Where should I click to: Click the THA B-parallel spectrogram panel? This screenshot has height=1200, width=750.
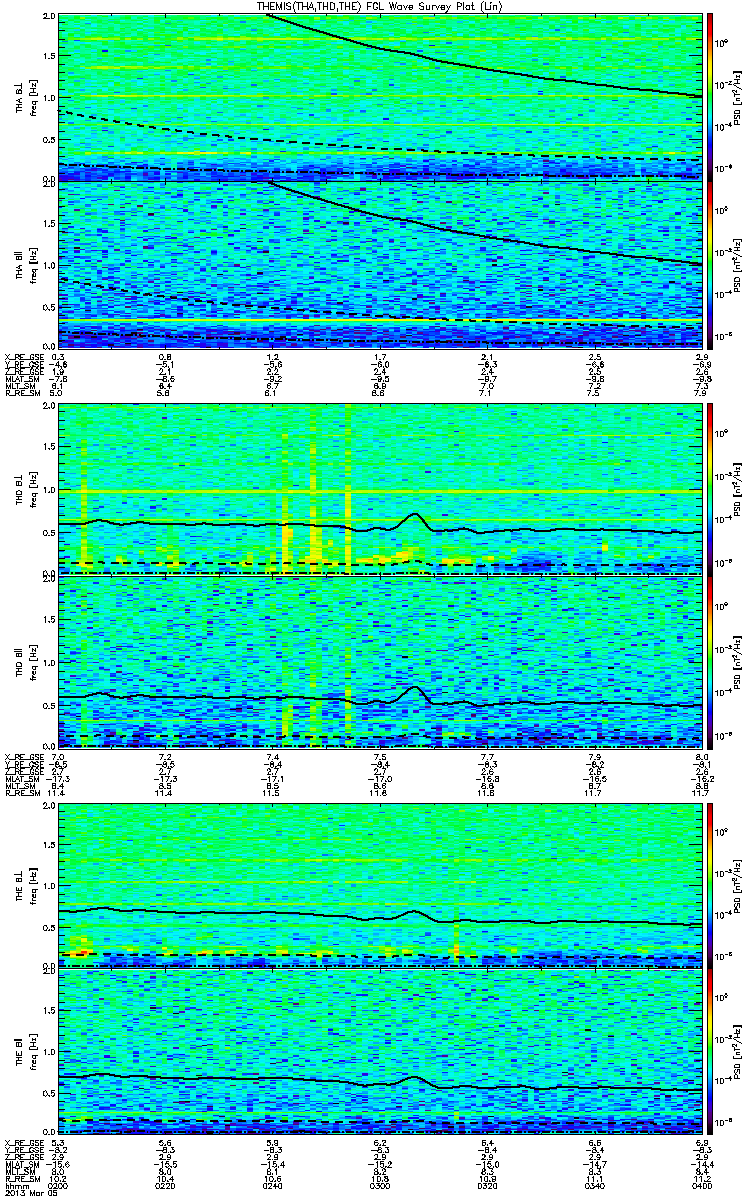pos(379,264)
